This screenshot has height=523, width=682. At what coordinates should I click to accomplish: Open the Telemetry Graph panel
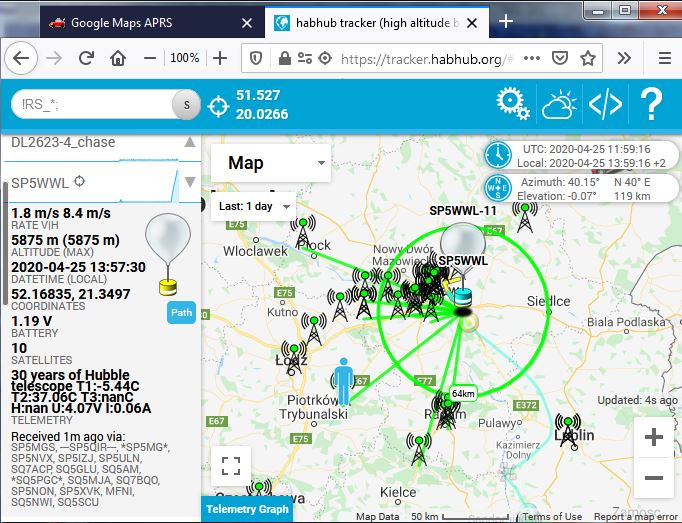tap(247, 509)
